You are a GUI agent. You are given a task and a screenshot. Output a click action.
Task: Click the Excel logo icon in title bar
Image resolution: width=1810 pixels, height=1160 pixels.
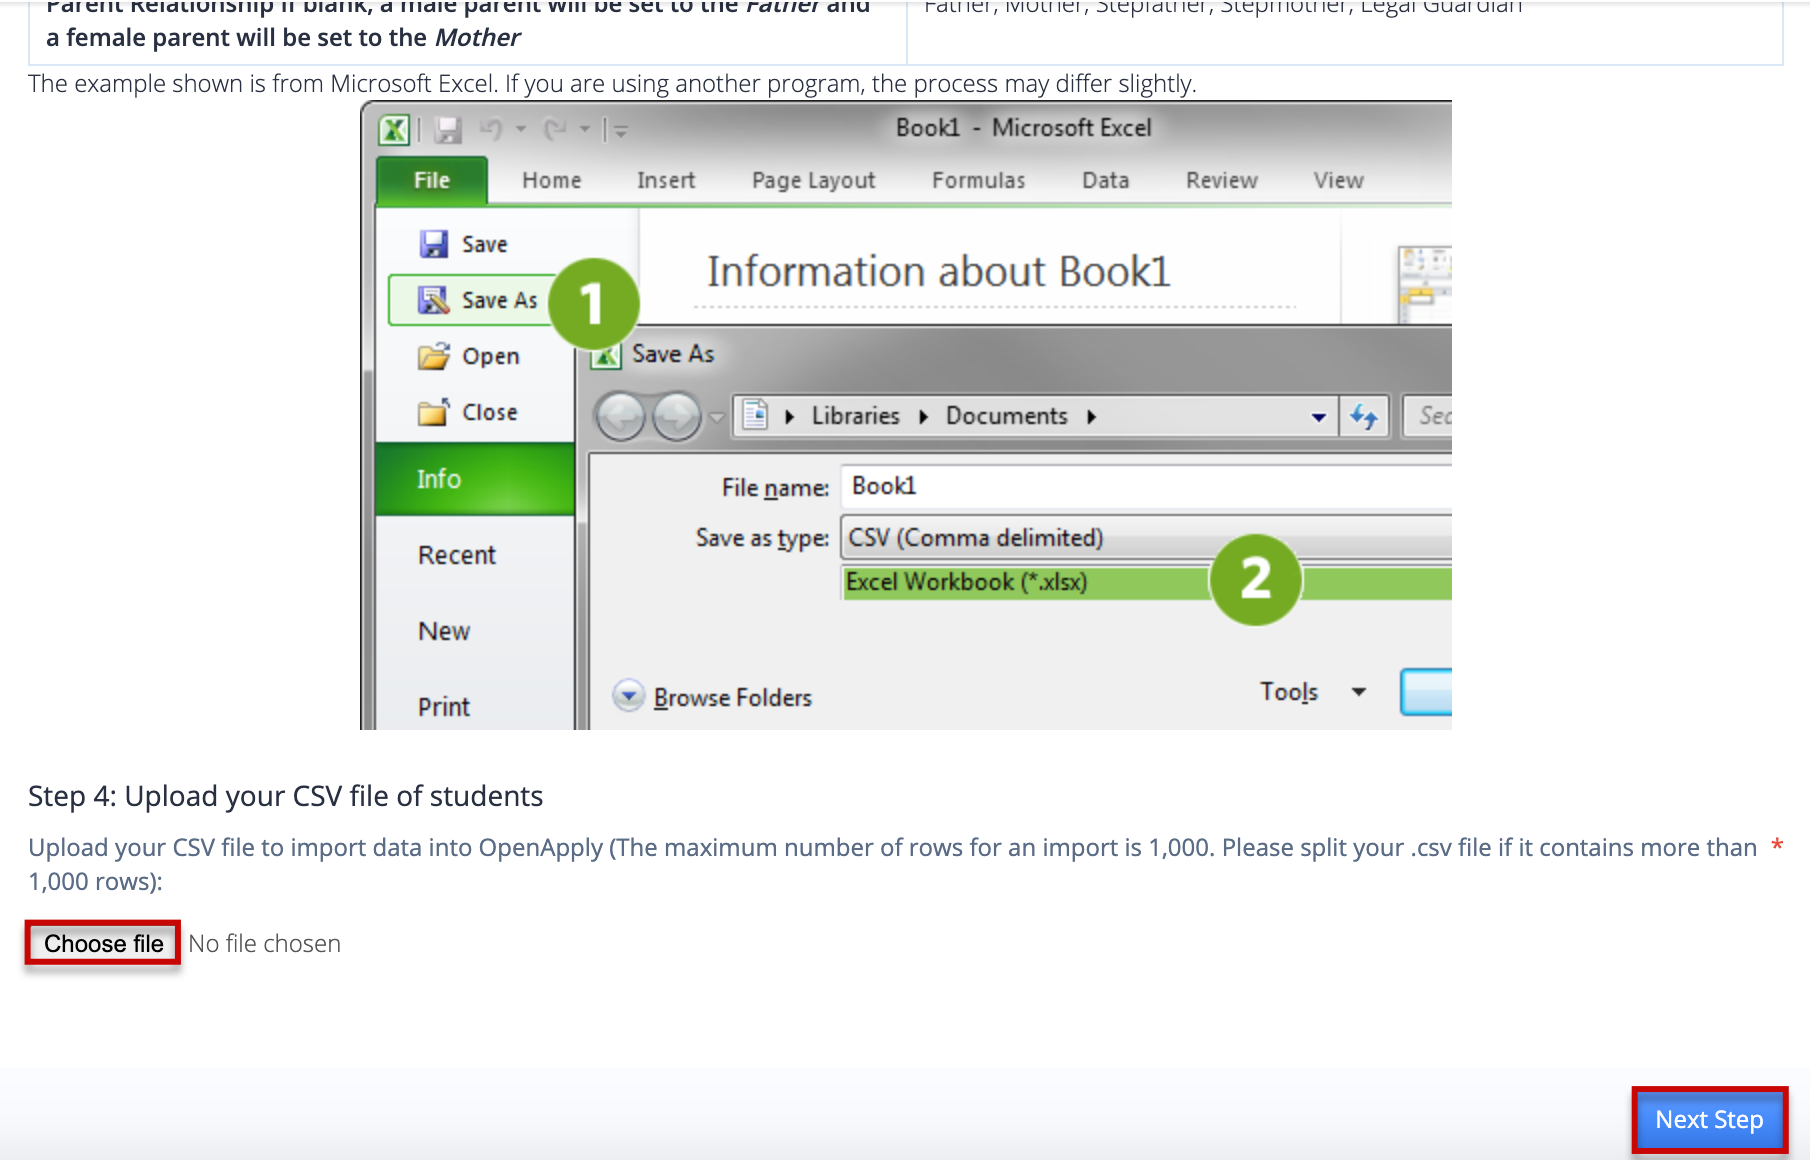(x=394, y=129)
